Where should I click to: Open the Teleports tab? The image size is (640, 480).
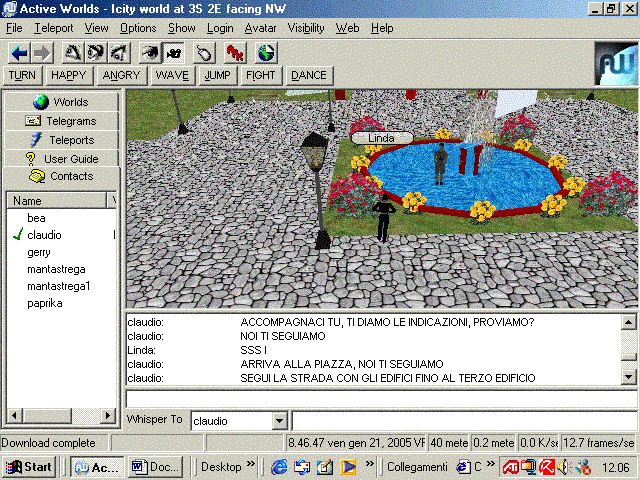pyautogui.click(x=62, y=140)
